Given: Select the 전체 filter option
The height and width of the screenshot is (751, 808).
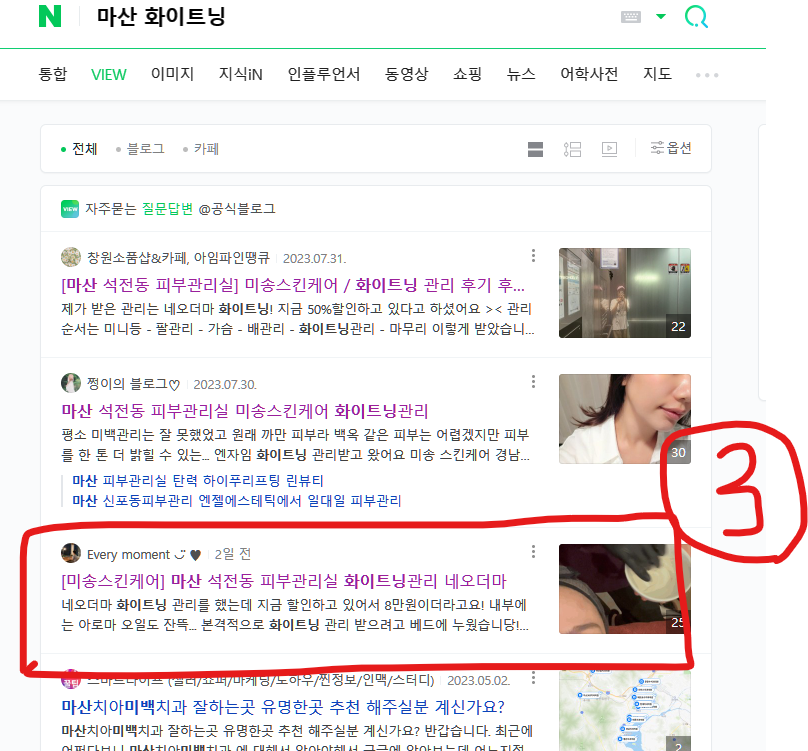Looking at the screenshot, I should (x=79, y=149).
